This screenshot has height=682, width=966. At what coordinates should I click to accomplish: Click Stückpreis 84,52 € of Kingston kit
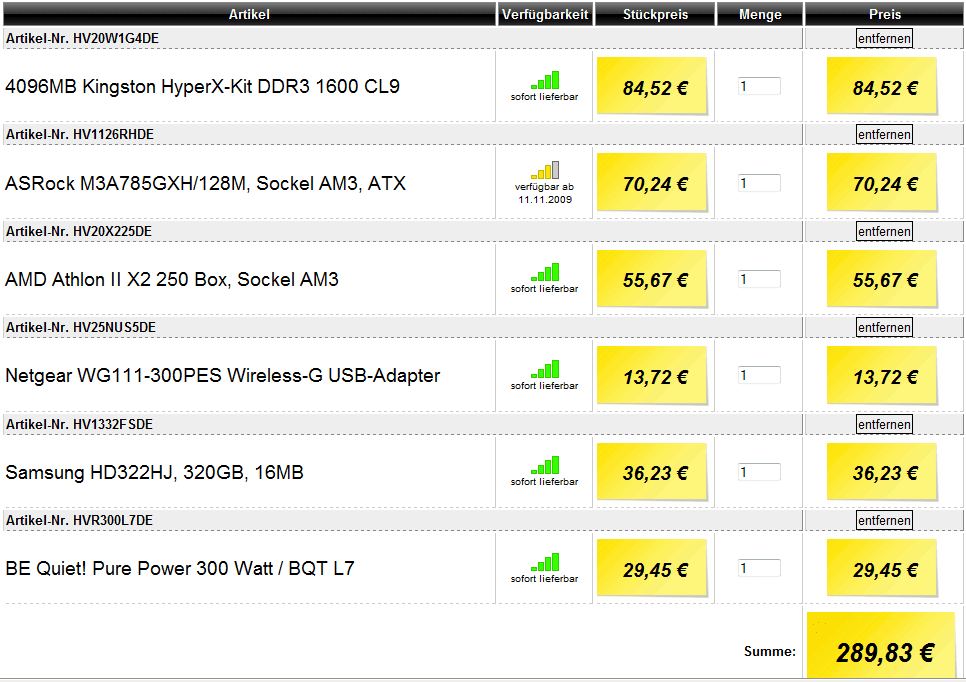(x=652, y=86)
